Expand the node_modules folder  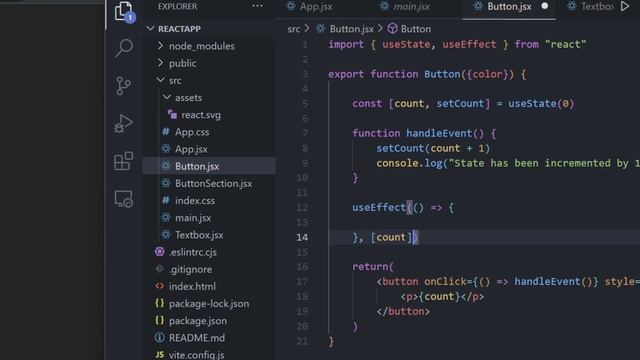[160, 46]
